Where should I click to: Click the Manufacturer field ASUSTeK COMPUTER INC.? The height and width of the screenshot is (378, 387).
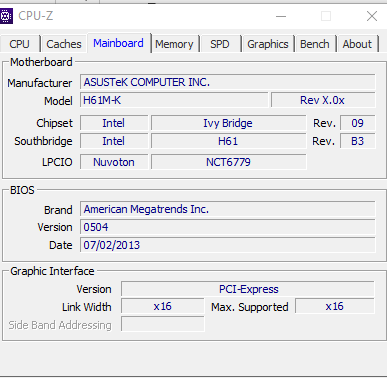tap(228, 82)
